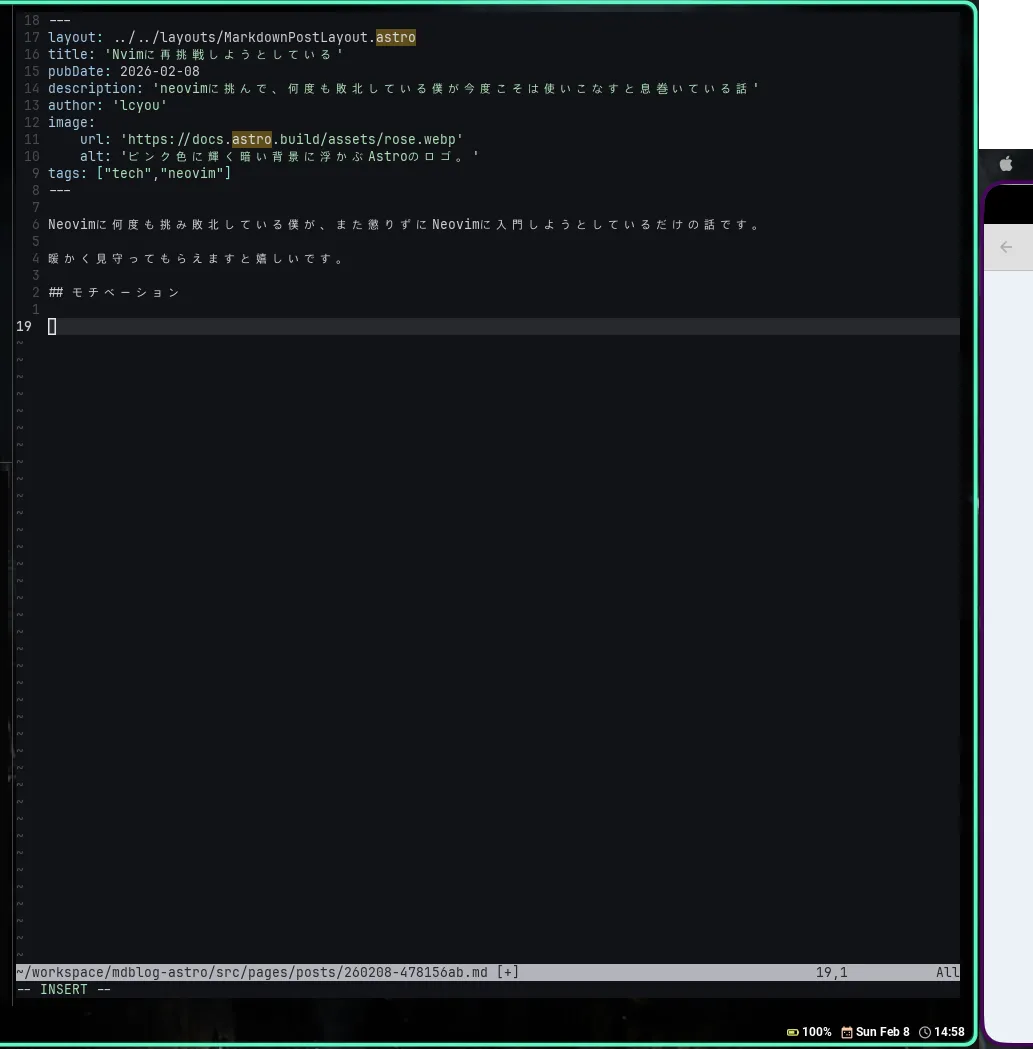Click line number 19 in the gutter
Image resolution: width=1033 pixels, height=1049 pixels.
[24, 326]
